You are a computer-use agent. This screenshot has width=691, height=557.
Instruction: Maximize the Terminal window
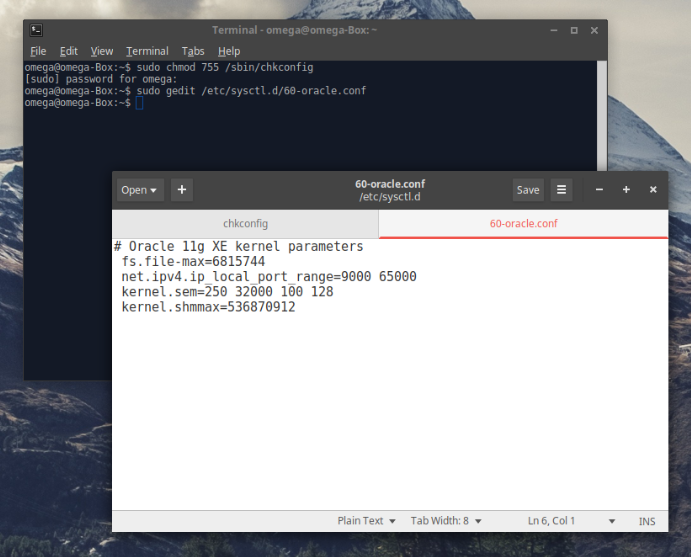[x=574, y=30]
